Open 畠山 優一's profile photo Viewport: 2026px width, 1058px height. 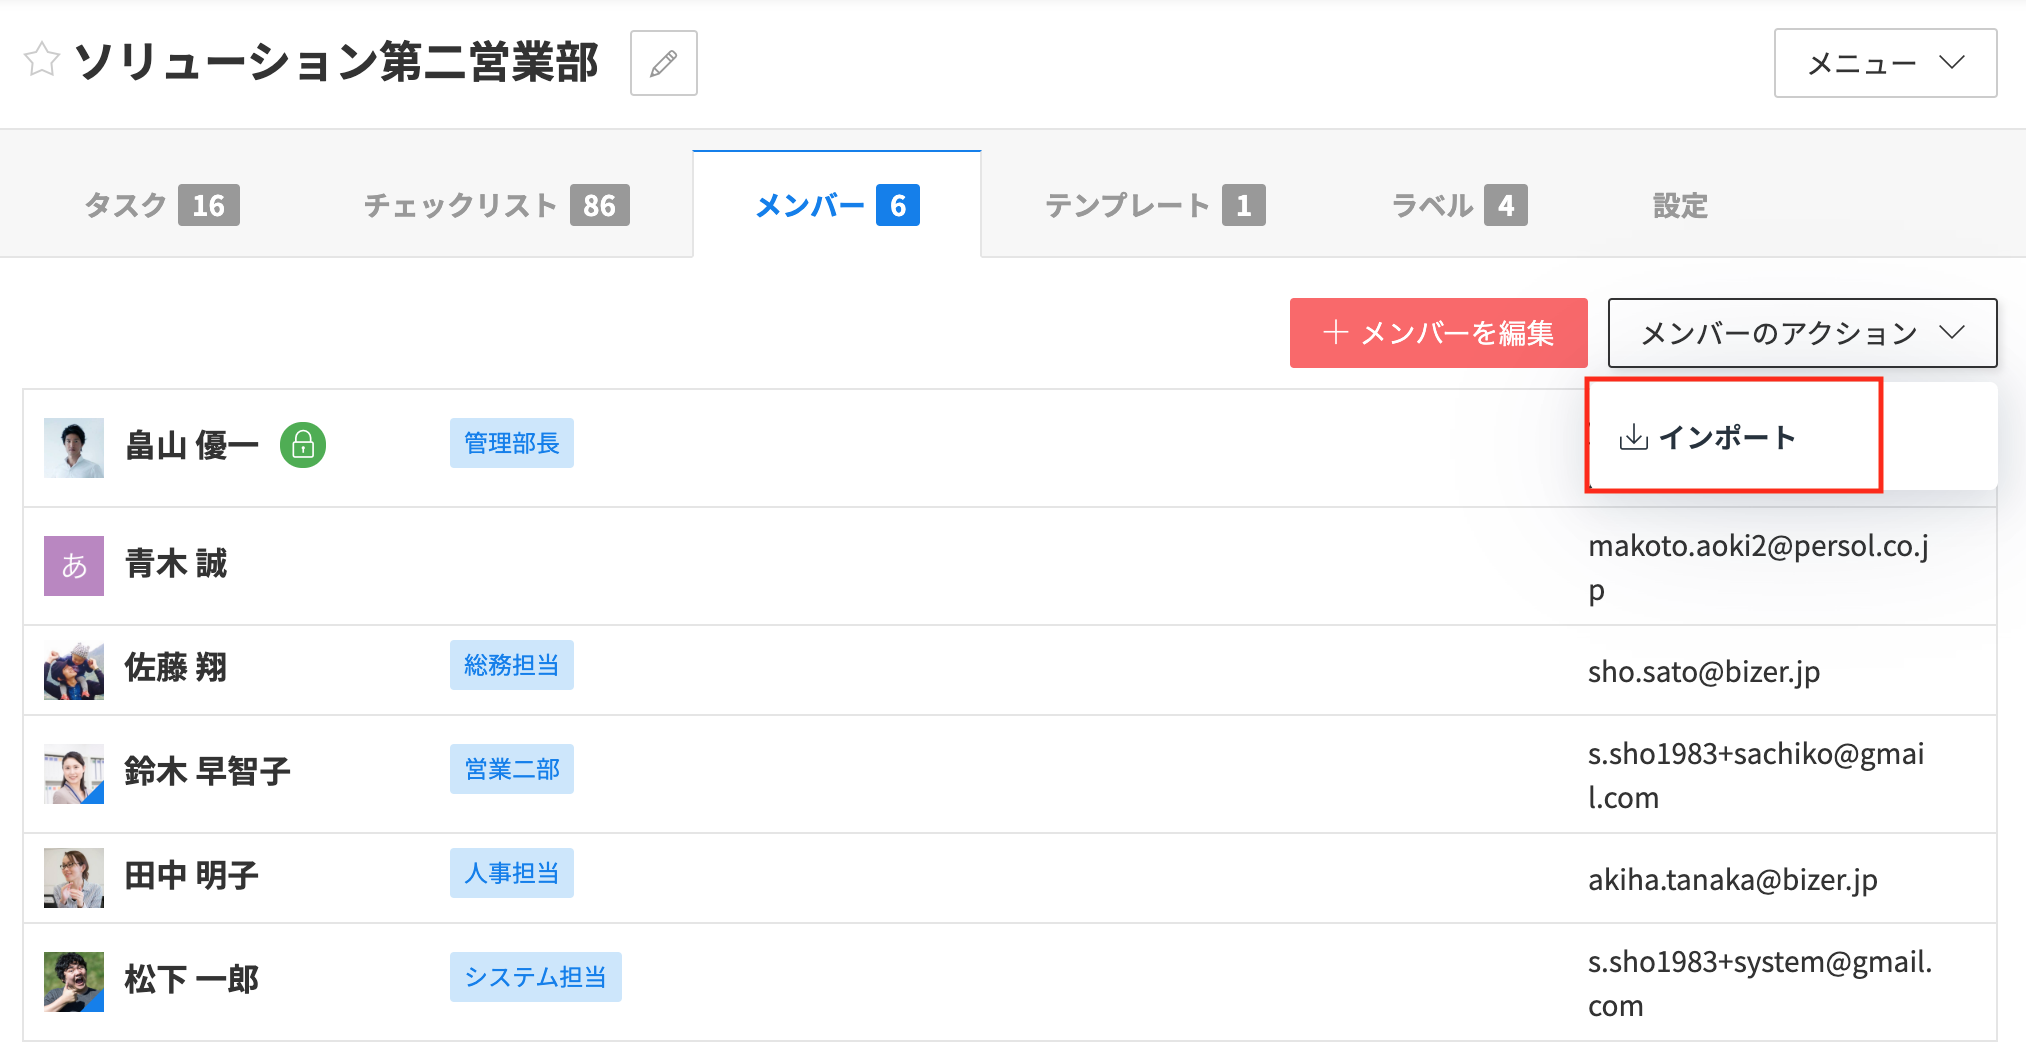74,448
